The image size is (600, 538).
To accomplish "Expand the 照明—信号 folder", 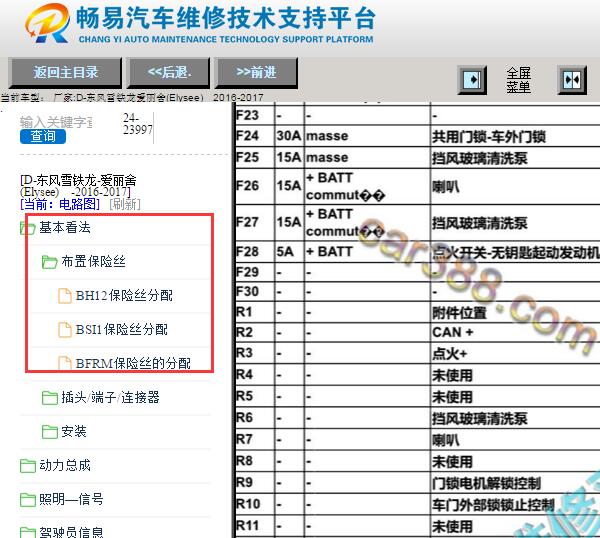I will tap(71, 499).
